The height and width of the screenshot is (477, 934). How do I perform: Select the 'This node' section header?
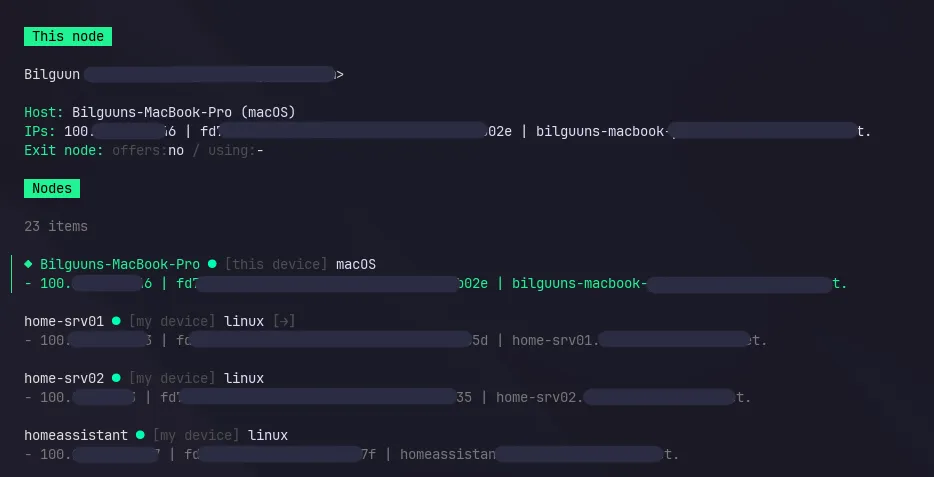click(68, 36)
